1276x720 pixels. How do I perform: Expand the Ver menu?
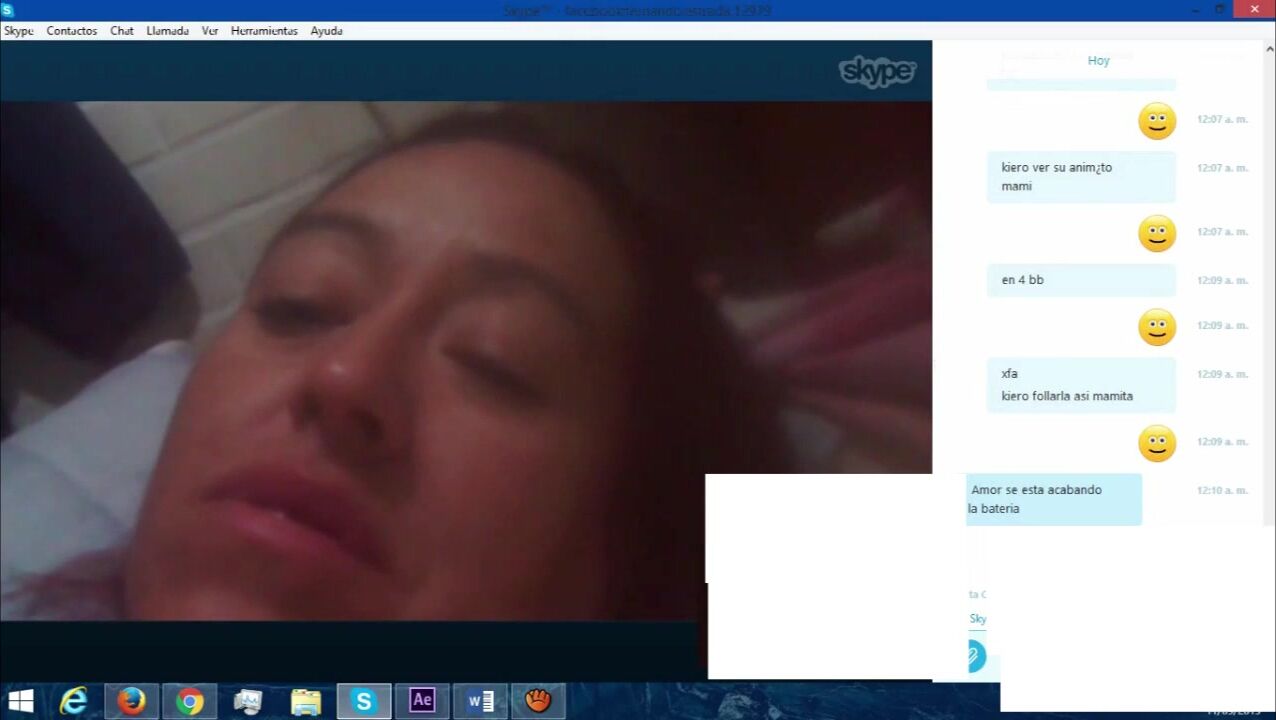210,31
